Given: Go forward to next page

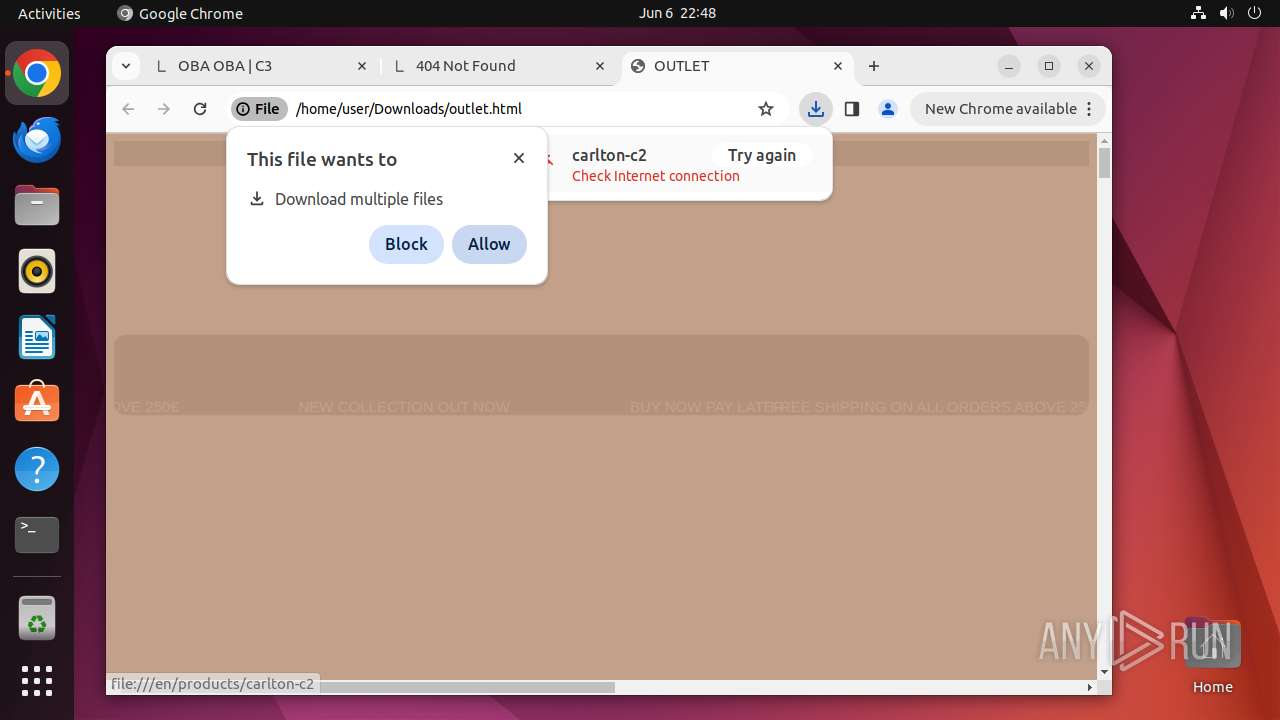Looking at the screenshot, I should [164, 109].
